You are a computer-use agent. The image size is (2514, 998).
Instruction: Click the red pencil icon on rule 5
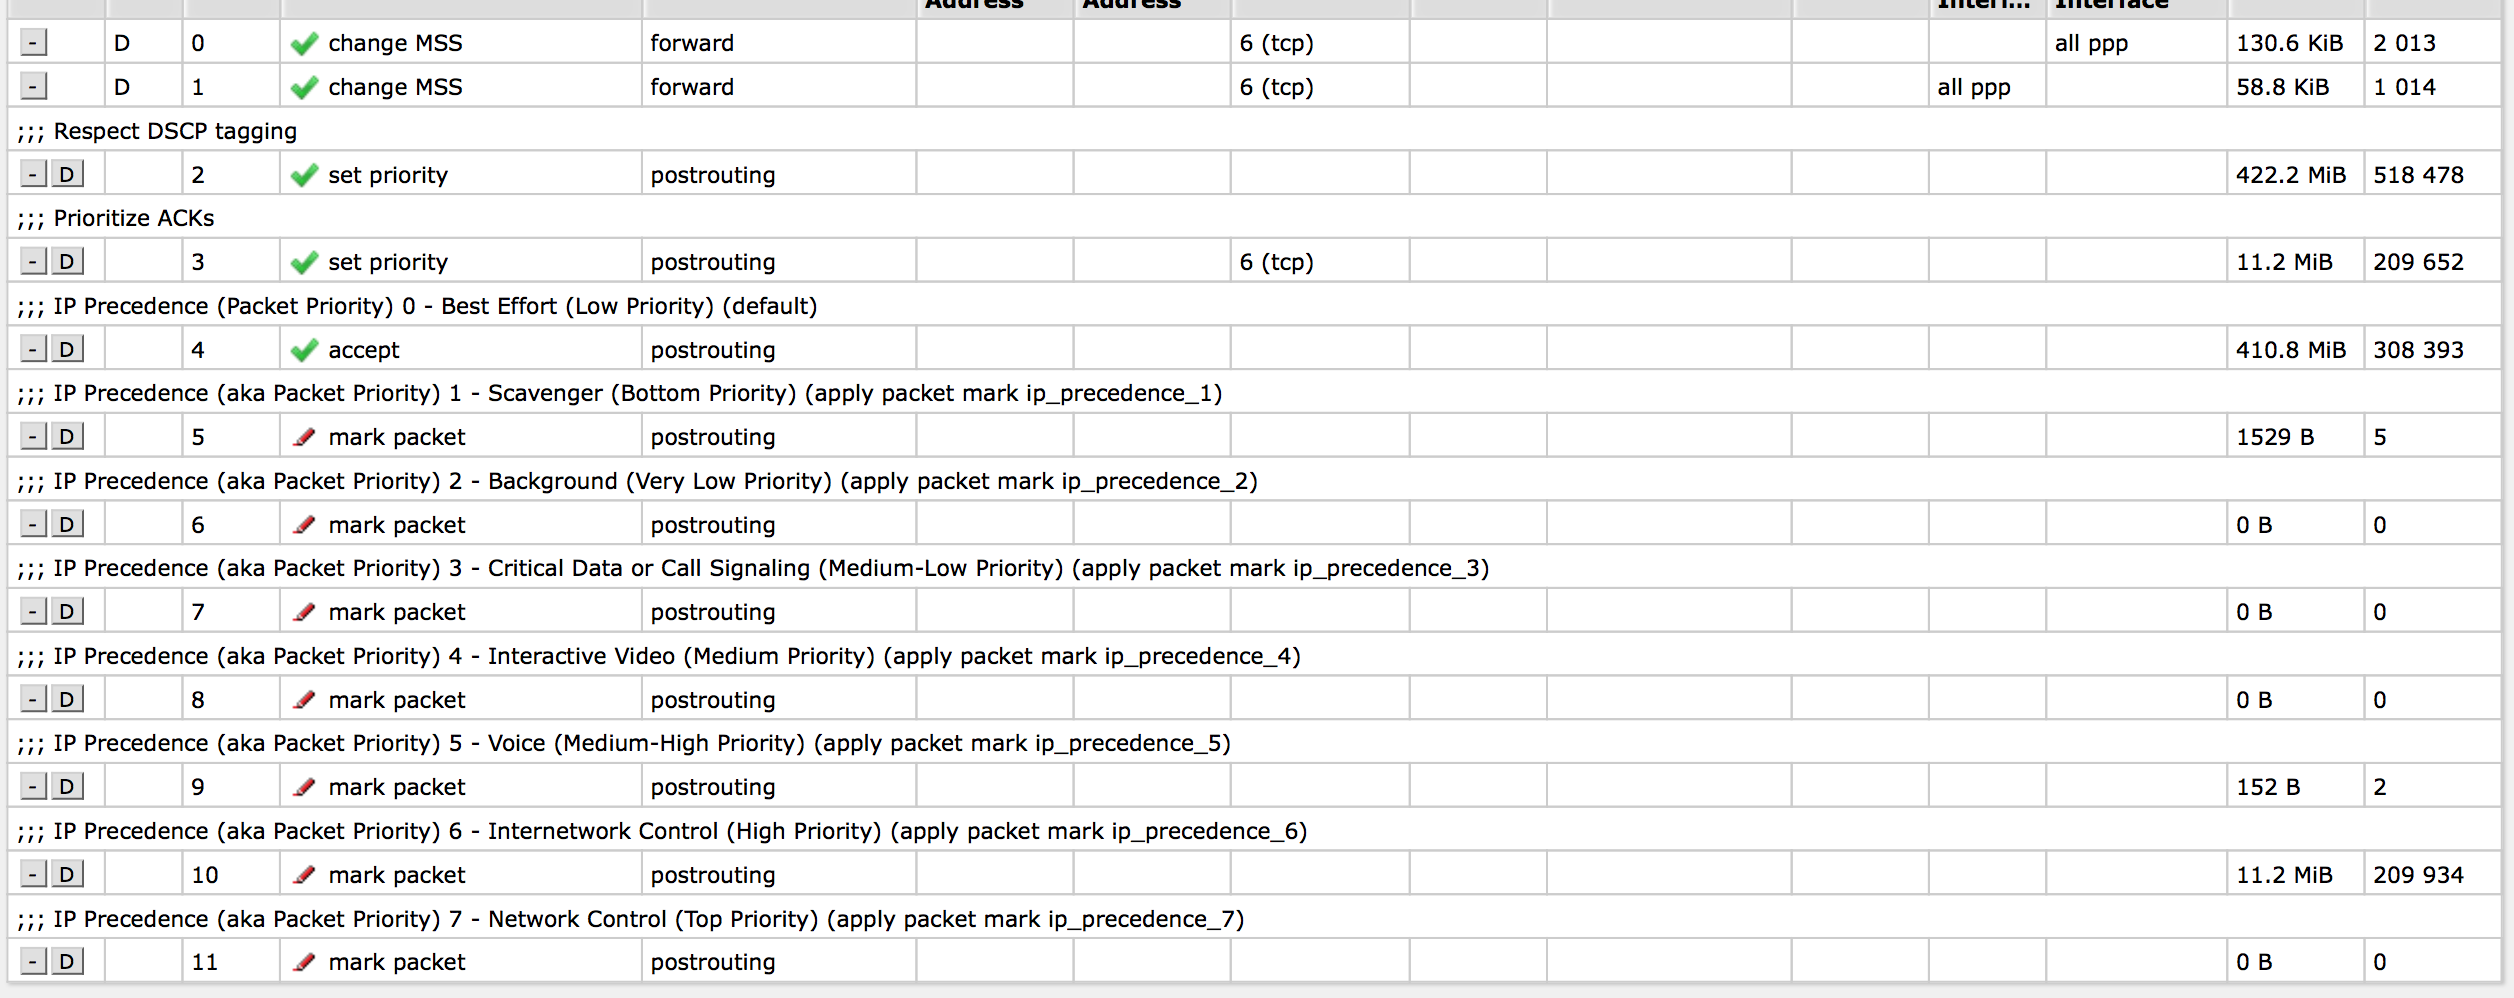(304, 438)
